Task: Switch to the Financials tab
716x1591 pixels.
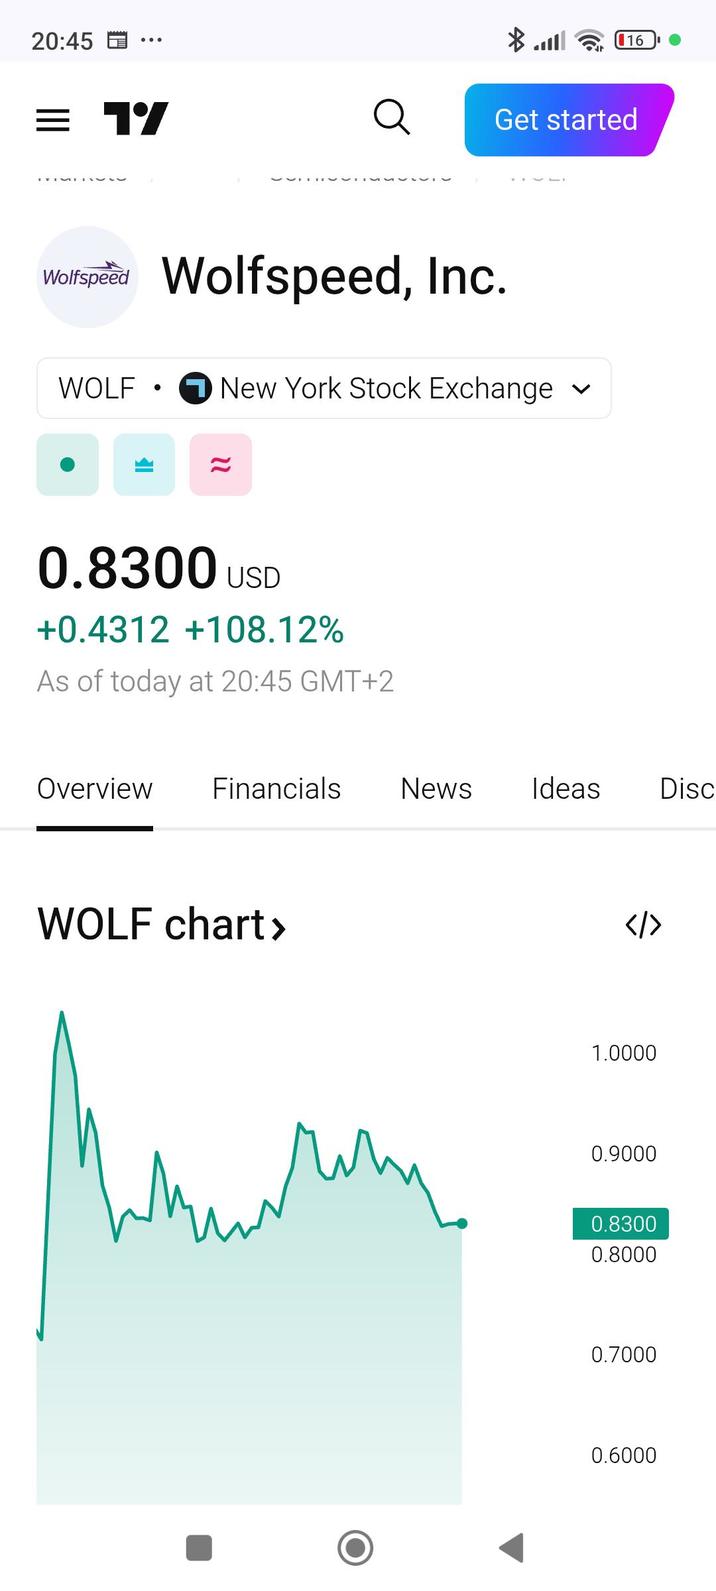Action: click(x=276, y=789)
